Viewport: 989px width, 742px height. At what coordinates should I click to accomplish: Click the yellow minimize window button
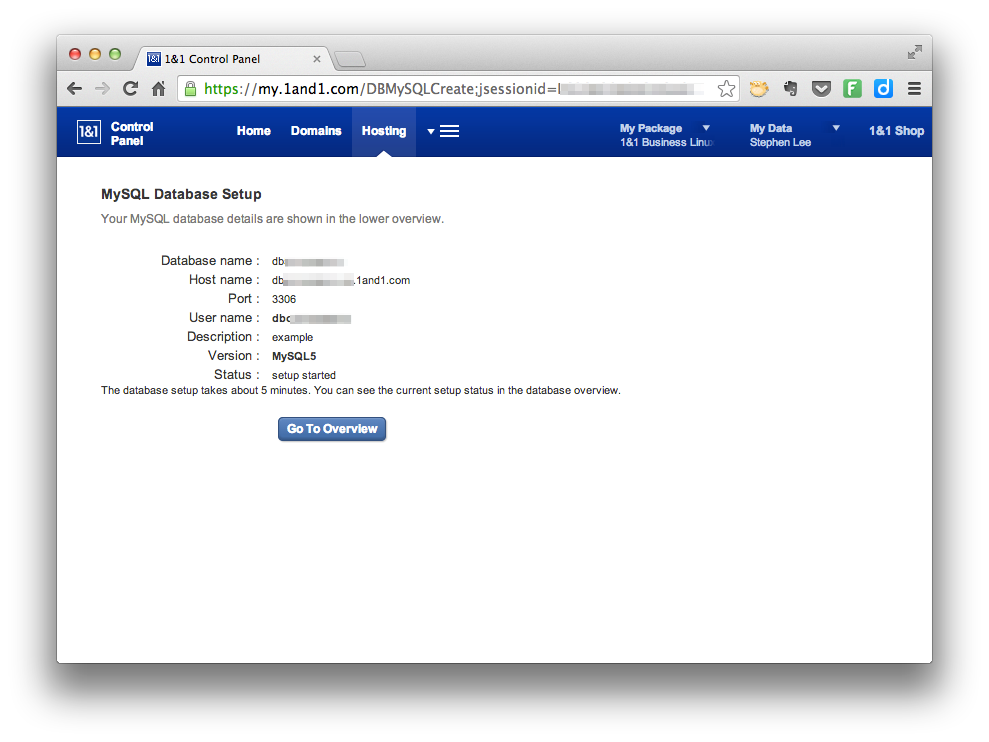(95, 54)
